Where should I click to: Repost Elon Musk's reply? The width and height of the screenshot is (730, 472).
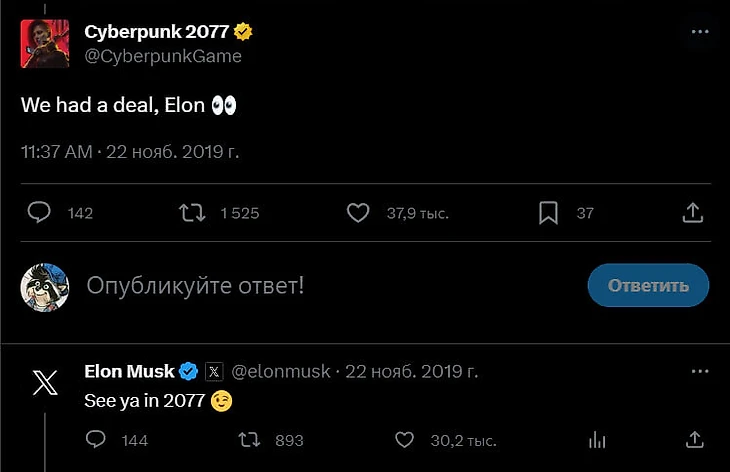(248, 440)
